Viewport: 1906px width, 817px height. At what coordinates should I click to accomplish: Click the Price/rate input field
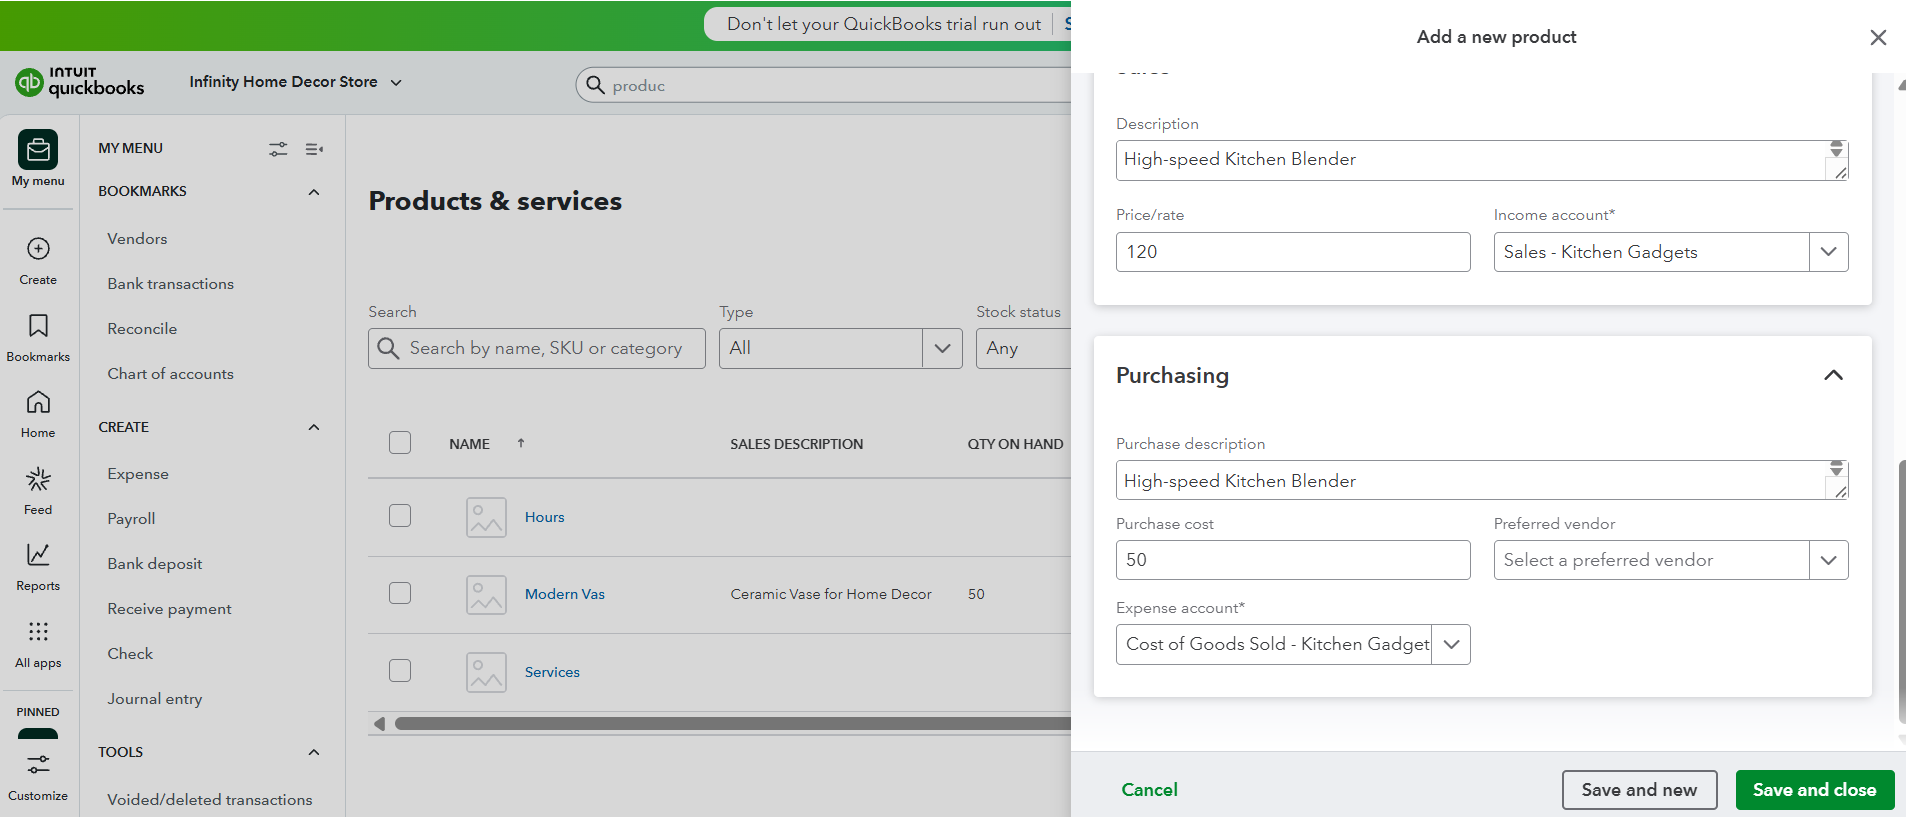(x=1293, y=252)
